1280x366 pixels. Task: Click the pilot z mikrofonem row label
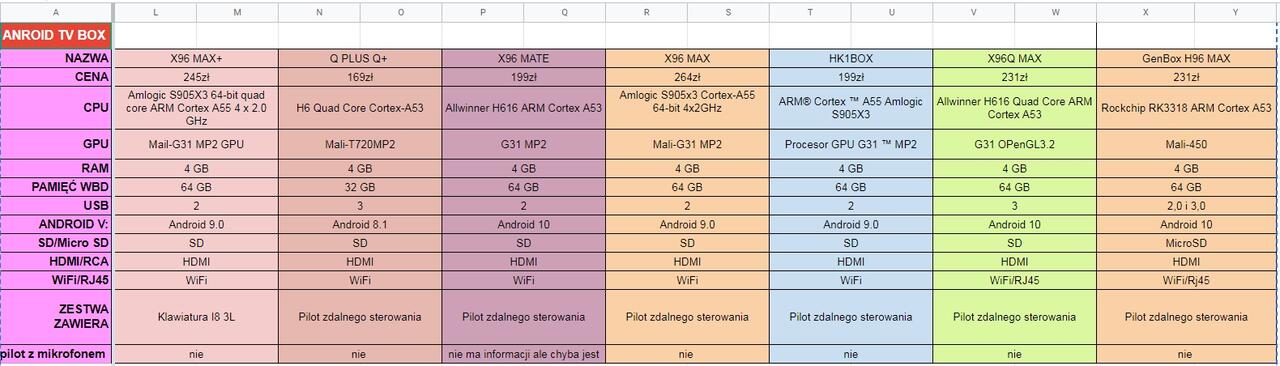[57, 353]
